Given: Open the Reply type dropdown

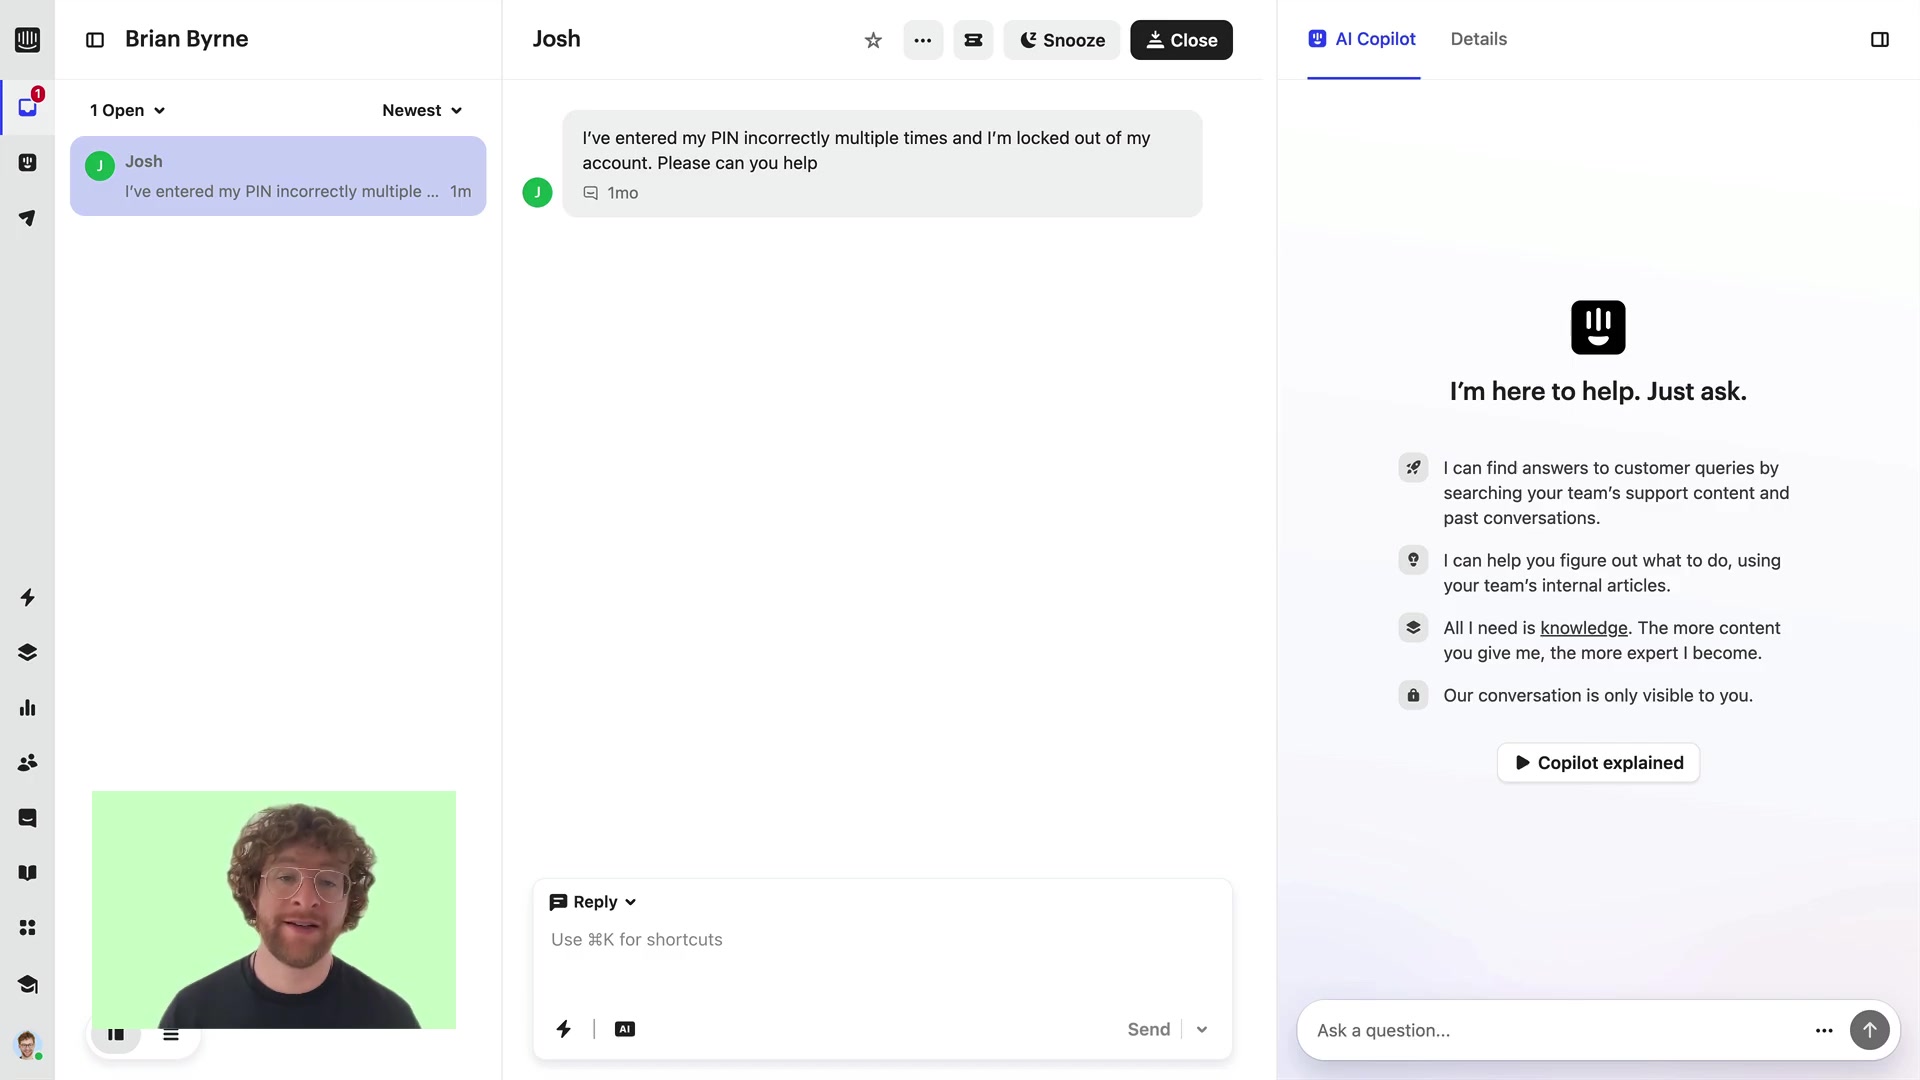Looking at the screenshot, I should point(593,902).
